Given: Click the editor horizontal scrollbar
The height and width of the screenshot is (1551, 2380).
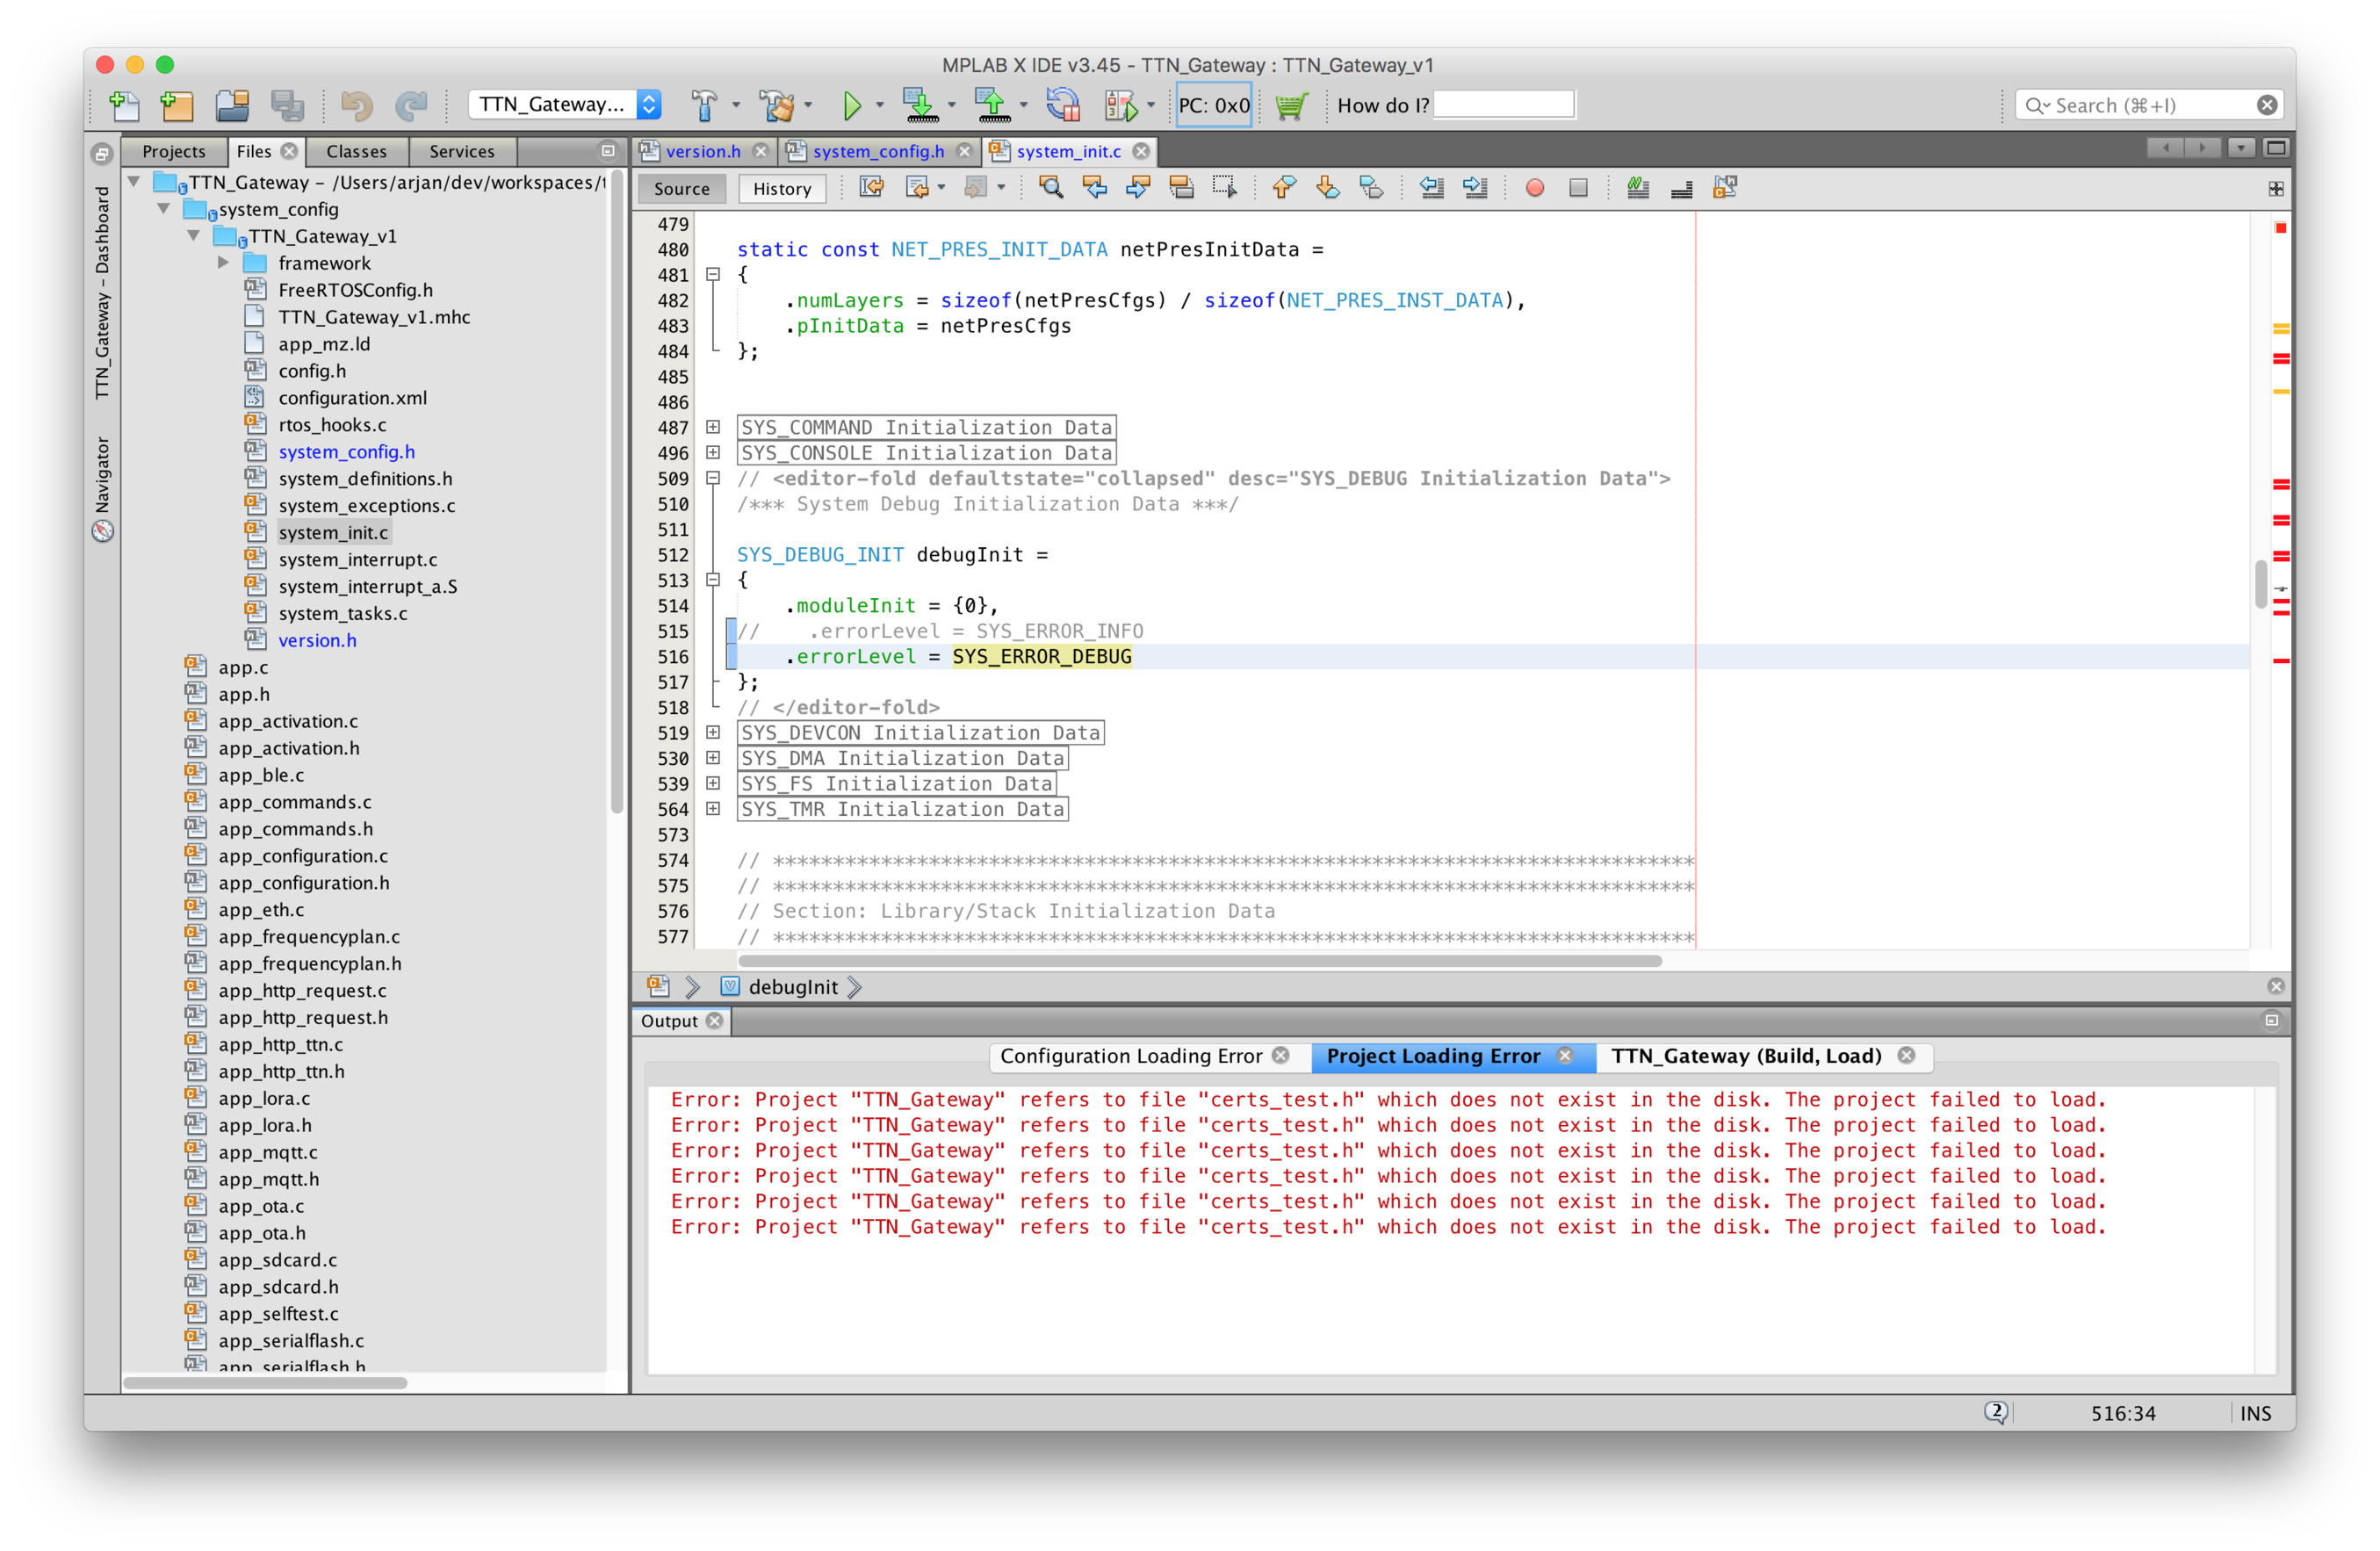Looking at the screenshot, I should pyautogui.click(x=1199, y=961).
